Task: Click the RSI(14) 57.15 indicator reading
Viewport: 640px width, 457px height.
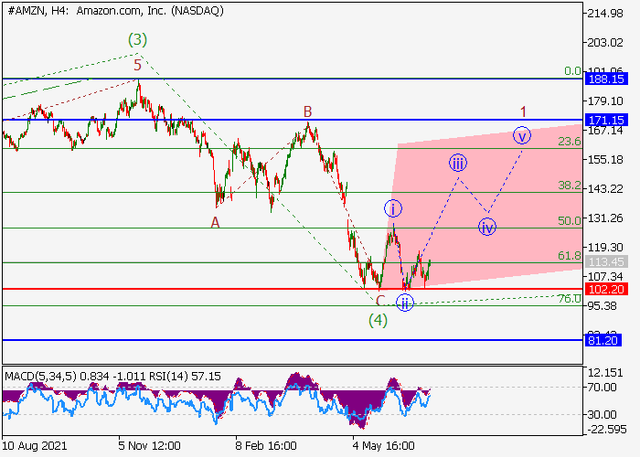Action: click(185, 376)
